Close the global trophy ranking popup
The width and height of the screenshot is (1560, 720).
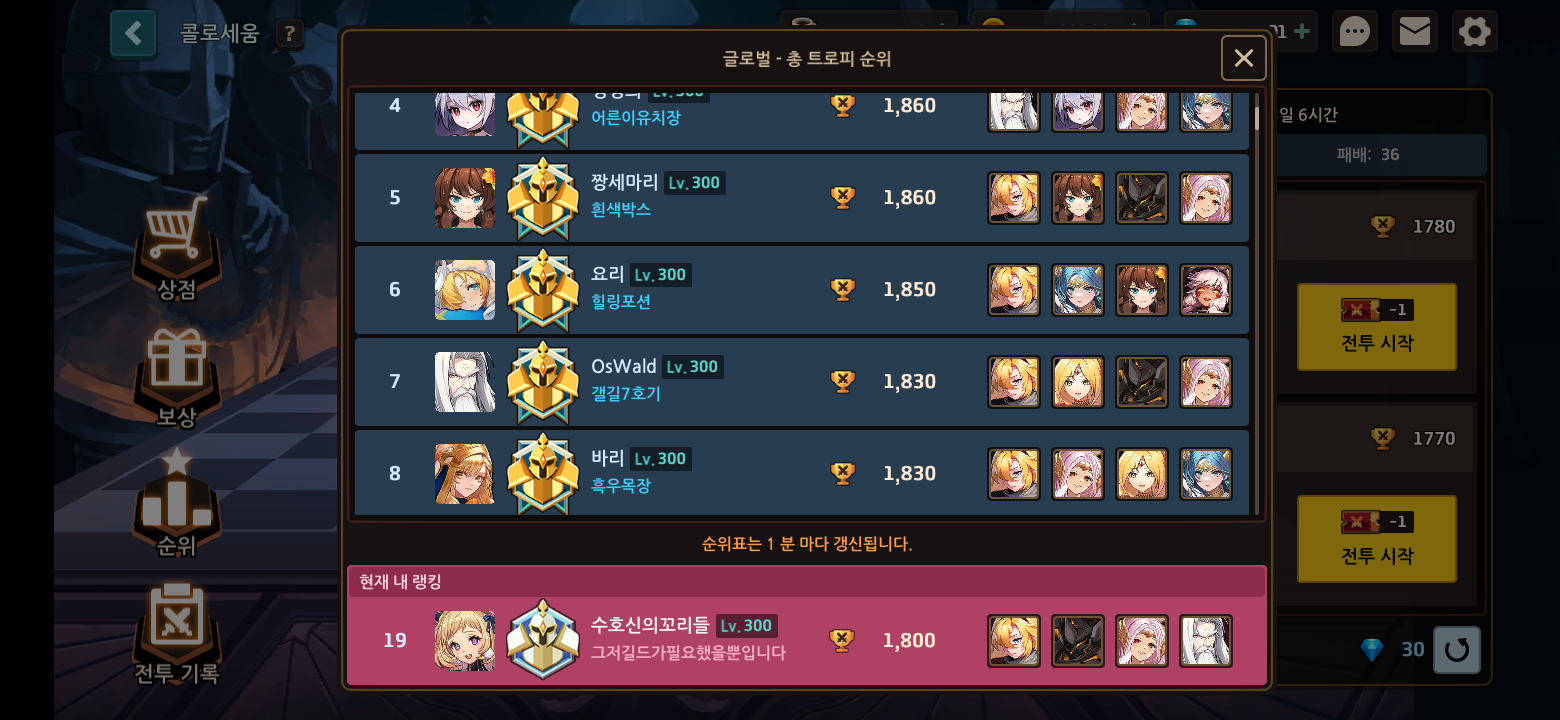tap(1244, 58)
